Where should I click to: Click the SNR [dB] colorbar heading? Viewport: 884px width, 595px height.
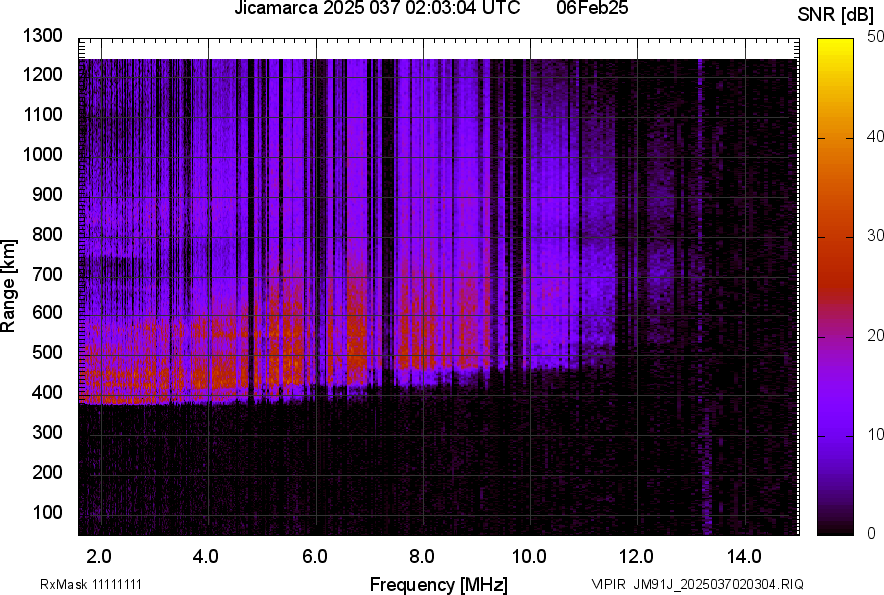pyautogui.click(x=835, y=14)
